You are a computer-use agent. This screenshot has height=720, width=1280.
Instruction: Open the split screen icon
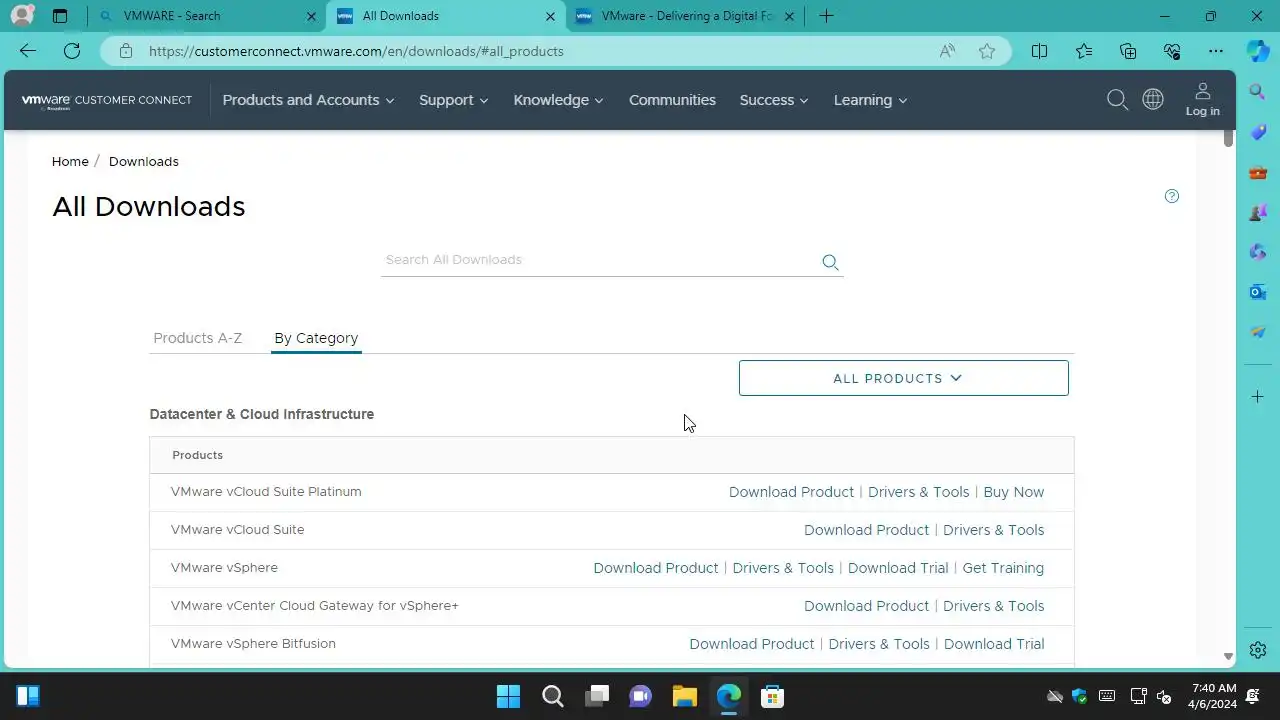coord(1039,51)
